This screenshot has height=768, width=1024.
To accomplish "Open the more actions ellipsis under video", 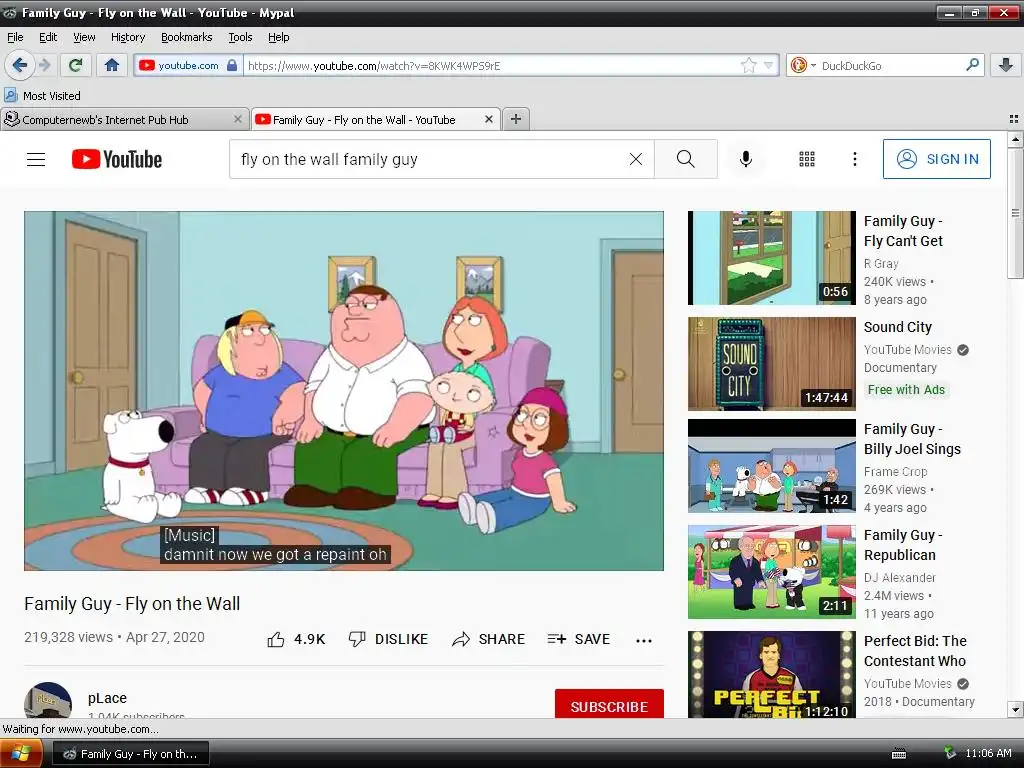I will [x=644, y=640].
